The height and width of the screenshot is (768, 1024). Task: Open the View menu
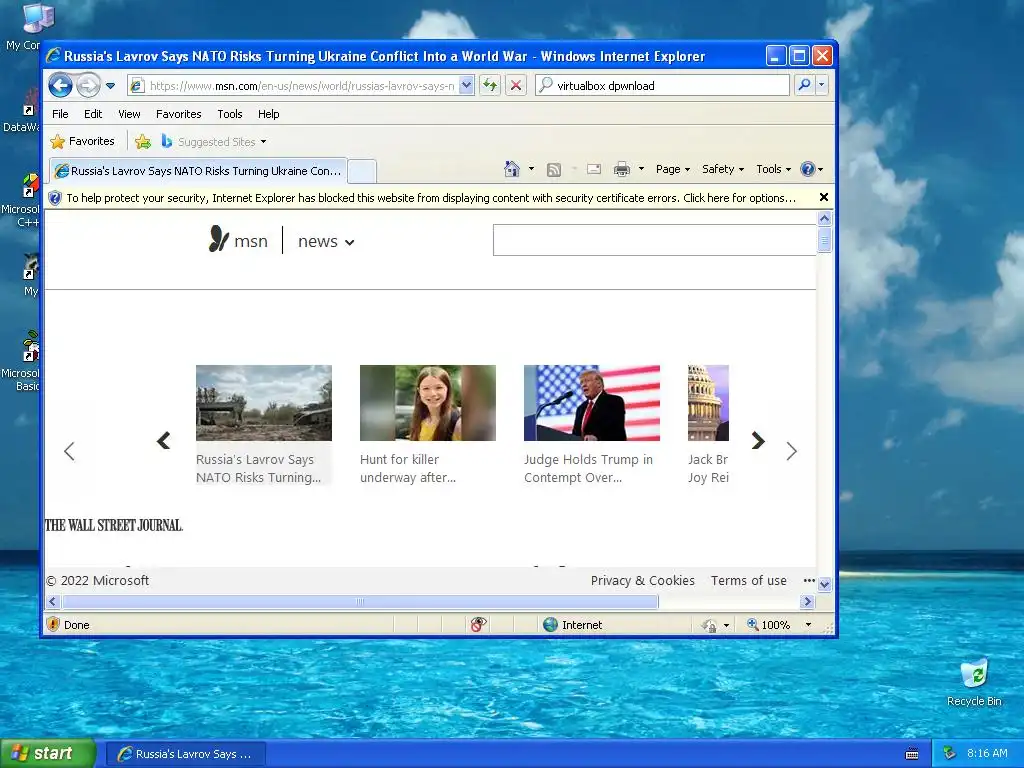[129, 114]
